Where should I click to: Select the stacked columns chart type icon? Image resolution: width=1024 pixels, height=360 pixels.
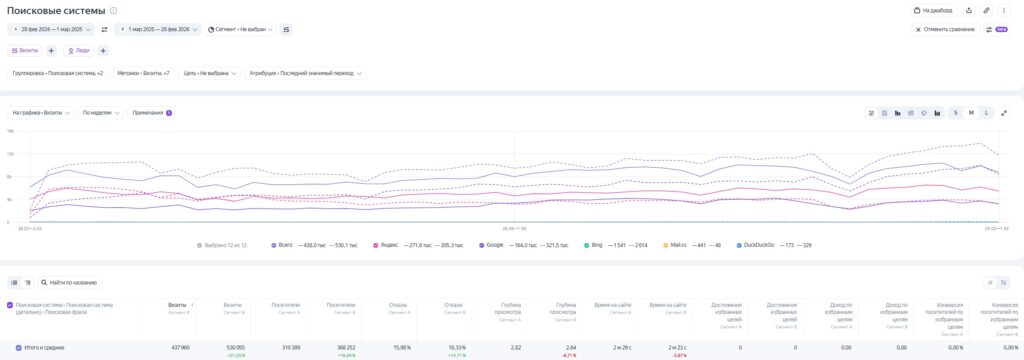tap(937, 113)
